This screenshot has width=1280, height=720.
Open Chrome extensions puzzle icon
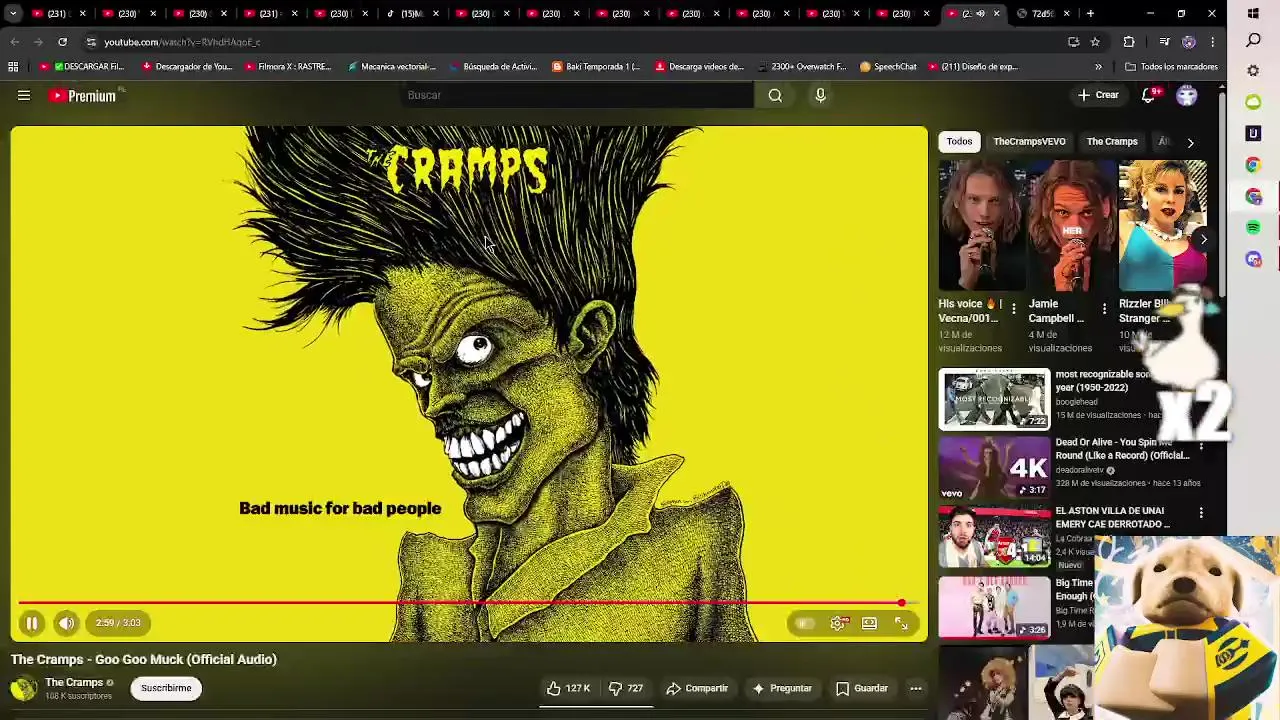[x=1129, y=42]
